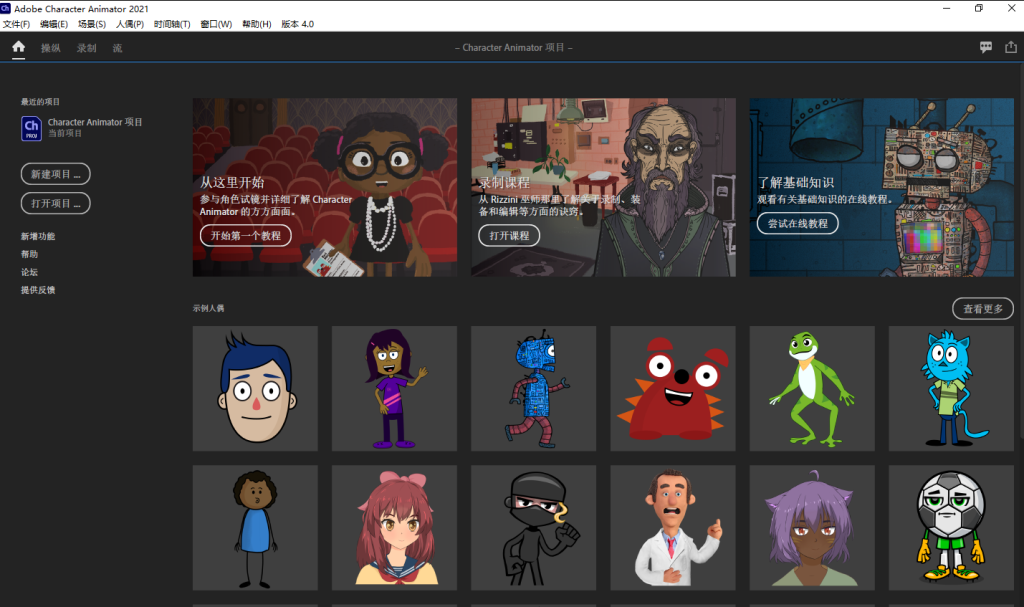The width and height of the screenshot is (1024, 607).
Task: Select the red monster example puppet
Action: tap(673, 388)
